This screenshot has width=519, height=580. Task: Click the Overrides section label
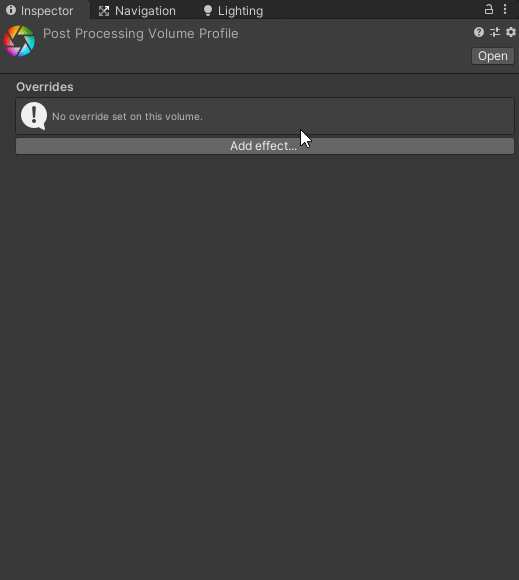coord(45,87)
